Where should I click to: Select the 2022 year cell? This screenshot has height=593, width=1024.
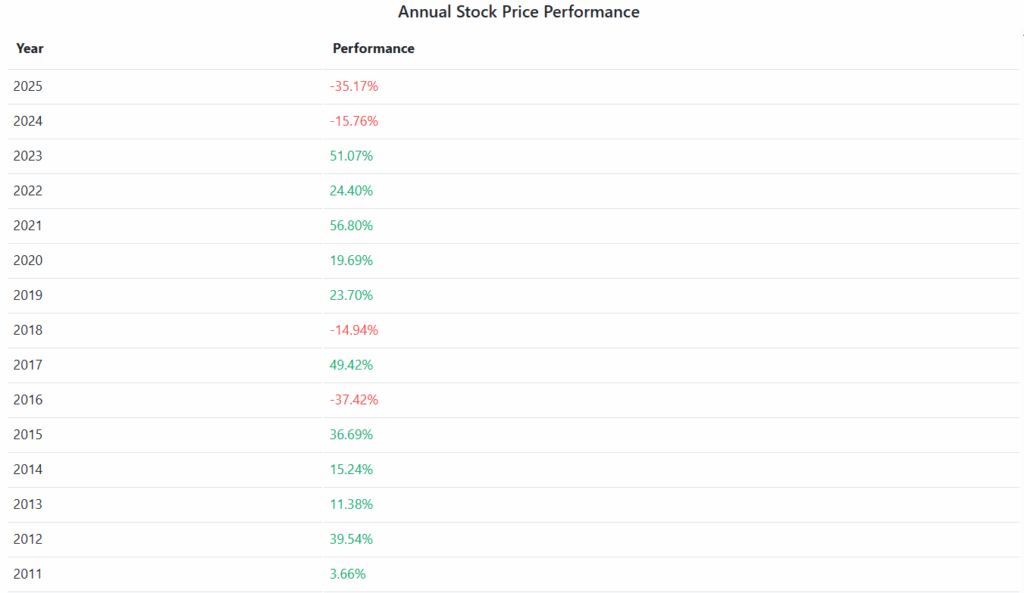tap(28, 191)
